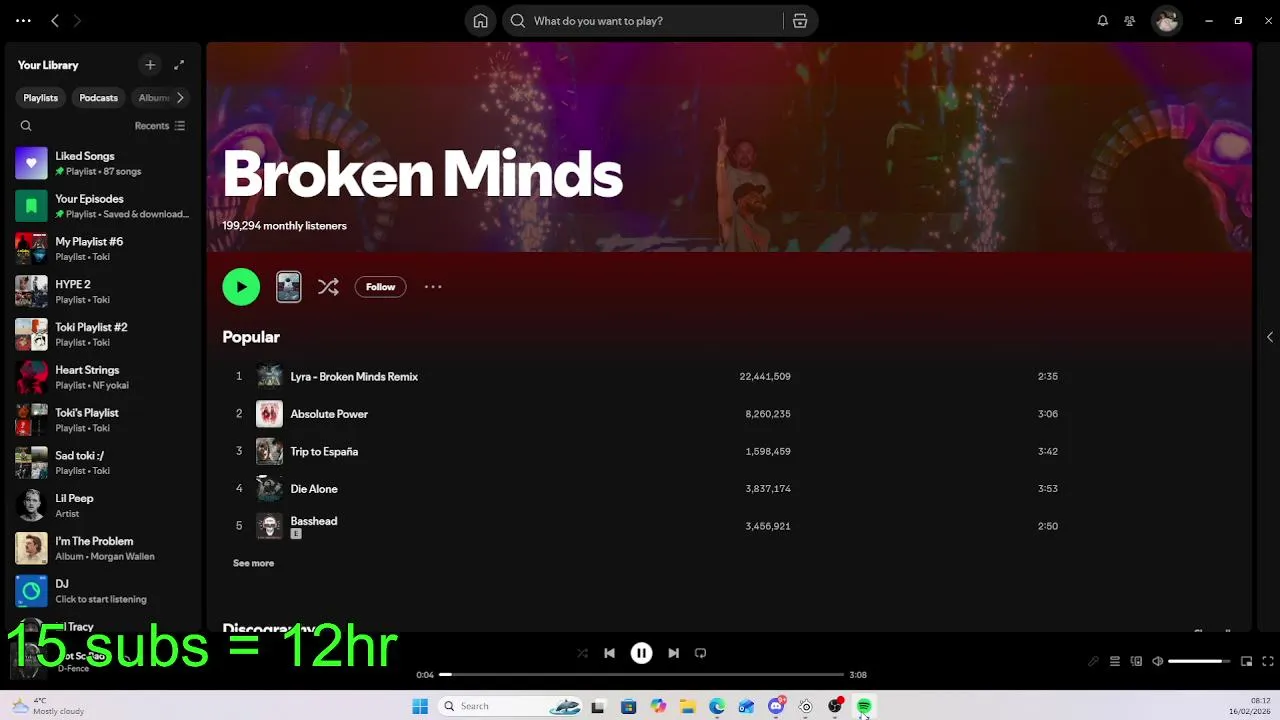The height and width of the screenshot is (720, 1280).
Task: Select the Podcasts filter chip
Action: pos(99,98)
